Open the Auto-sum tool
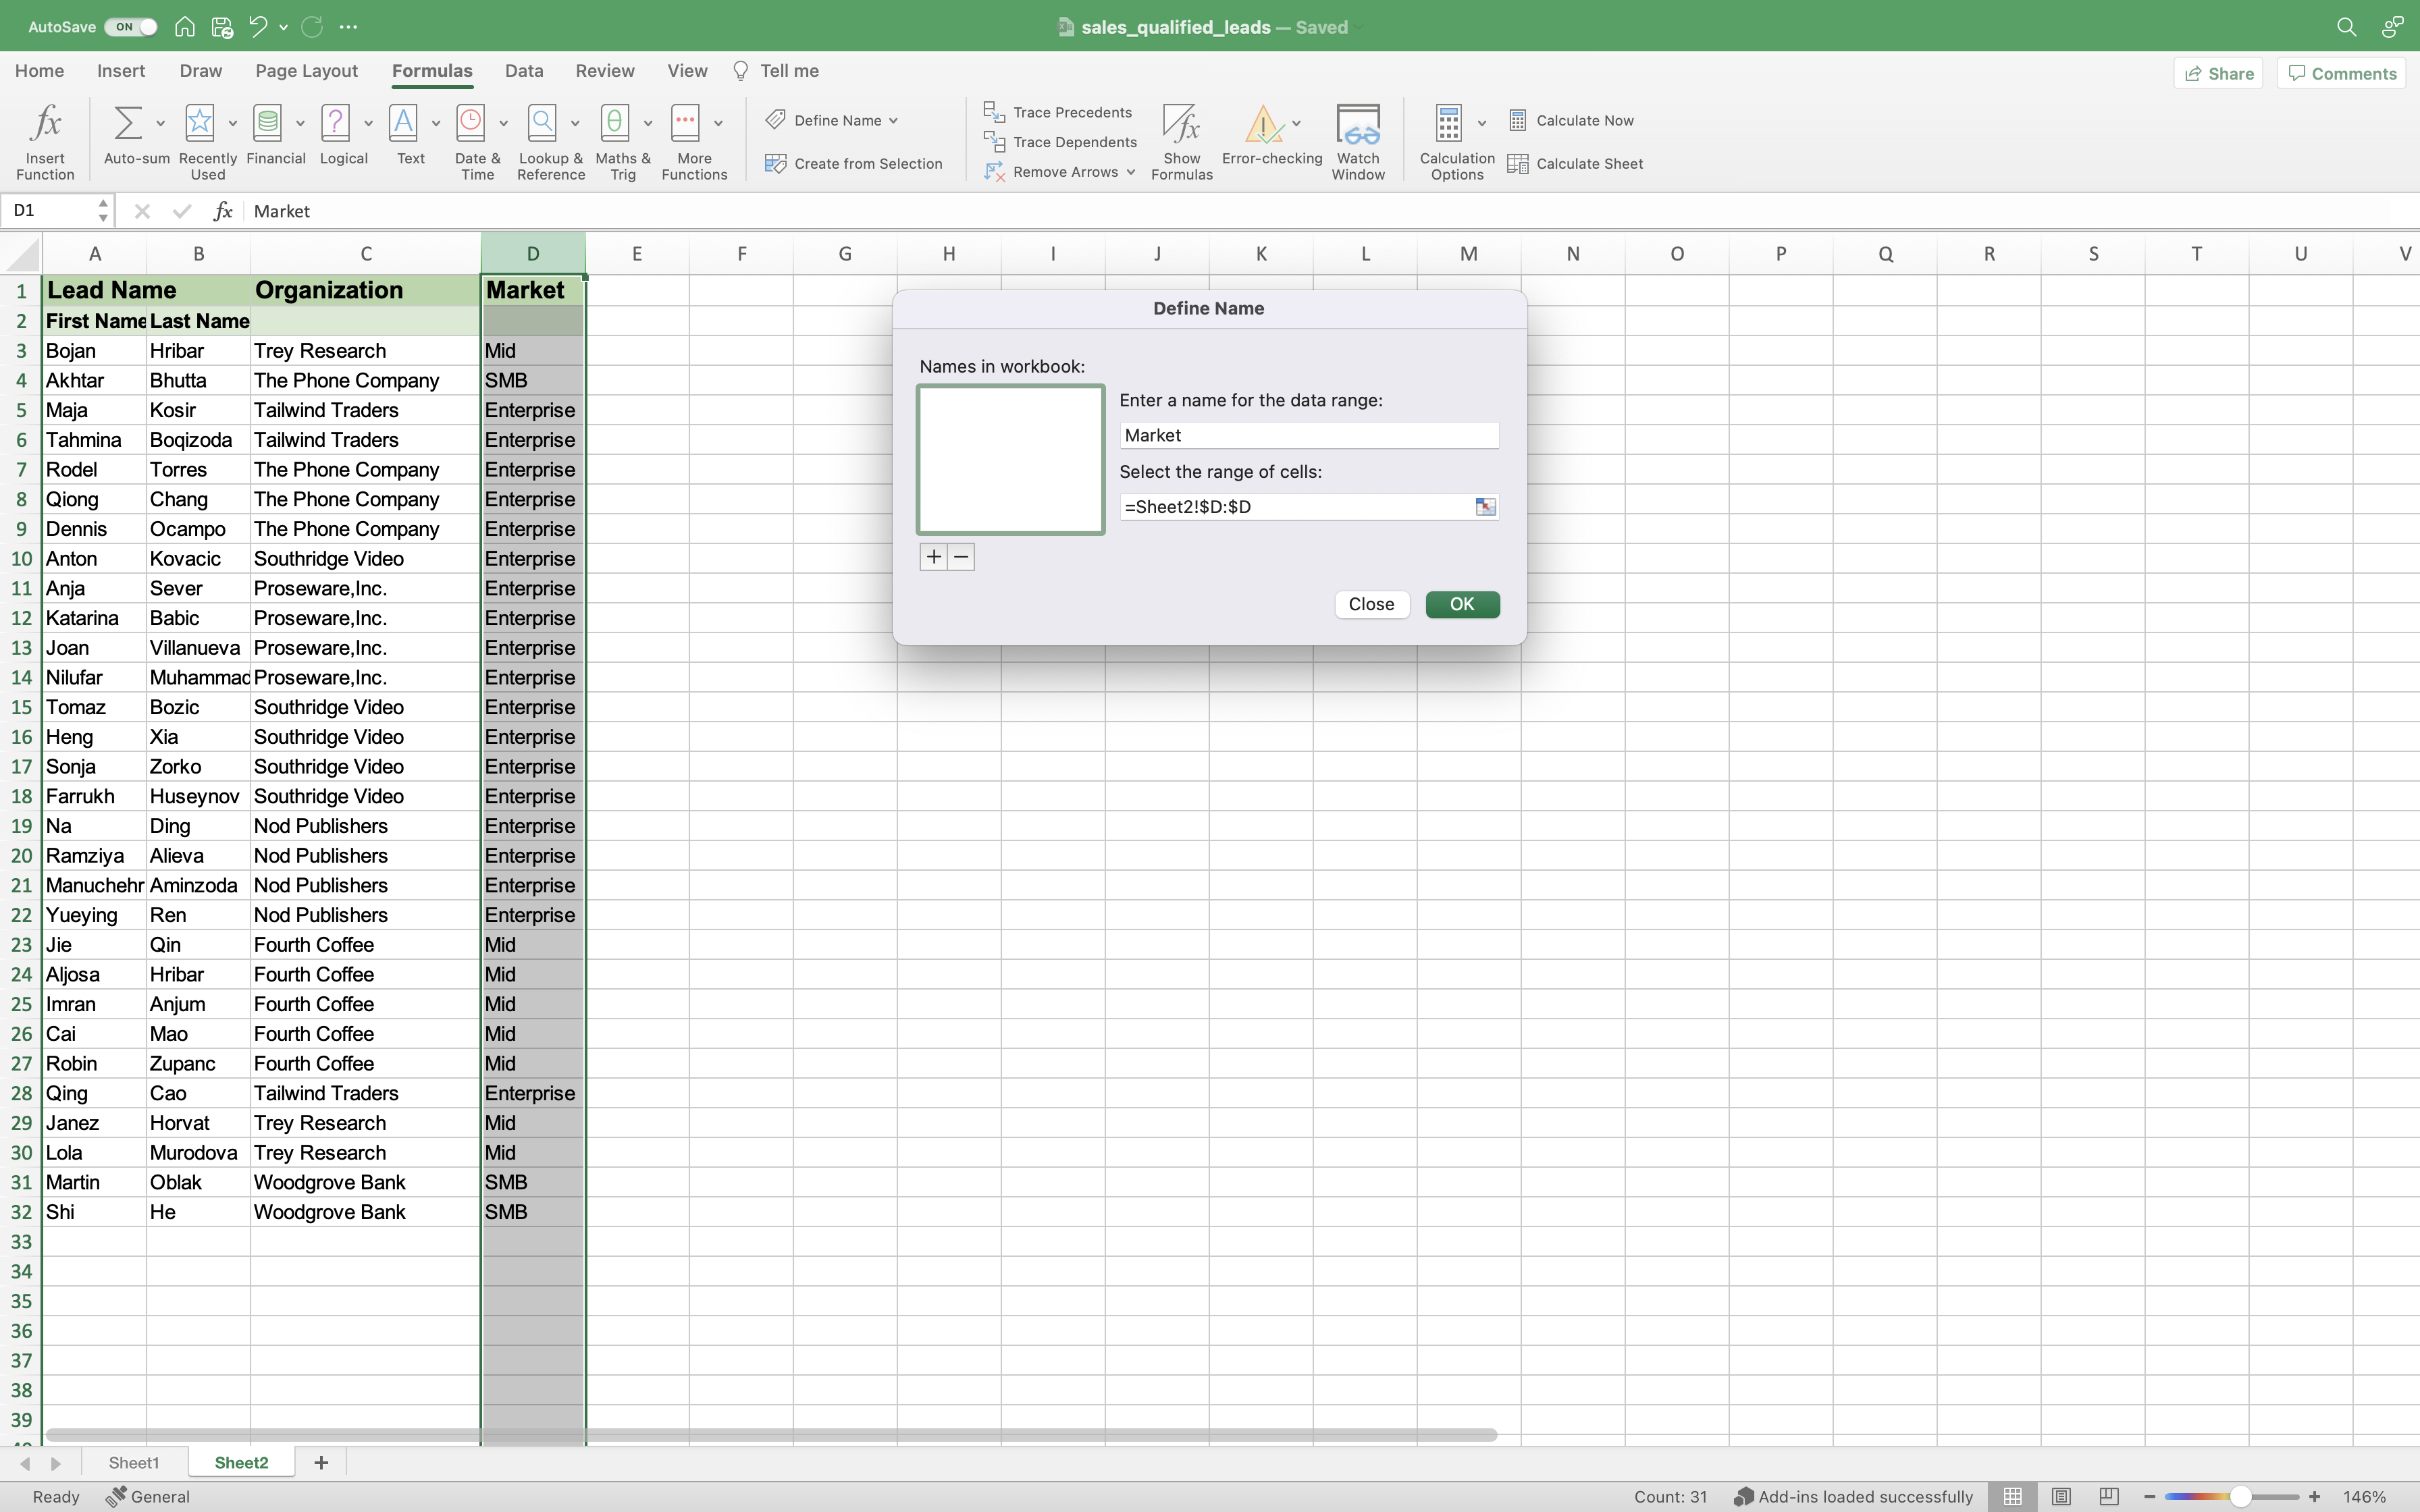 [x=127, y=124]
